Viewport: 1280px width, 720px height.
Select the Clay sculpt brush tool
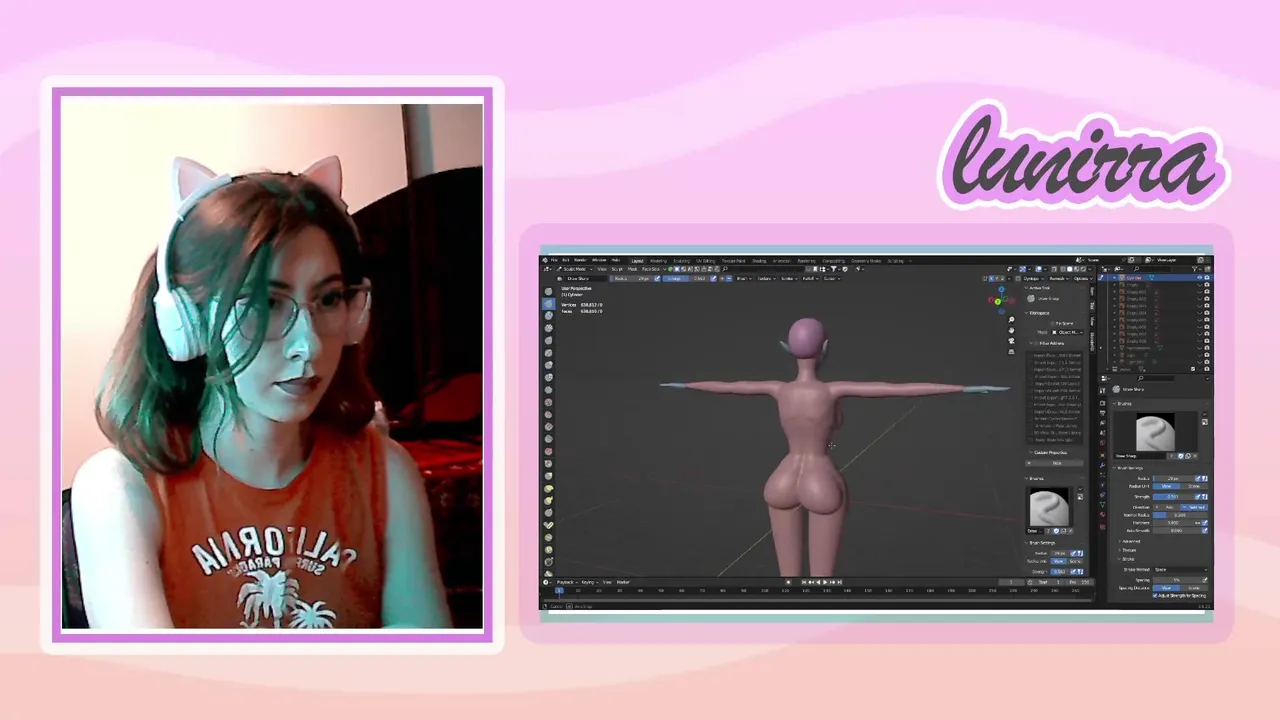tap(548, 316)
